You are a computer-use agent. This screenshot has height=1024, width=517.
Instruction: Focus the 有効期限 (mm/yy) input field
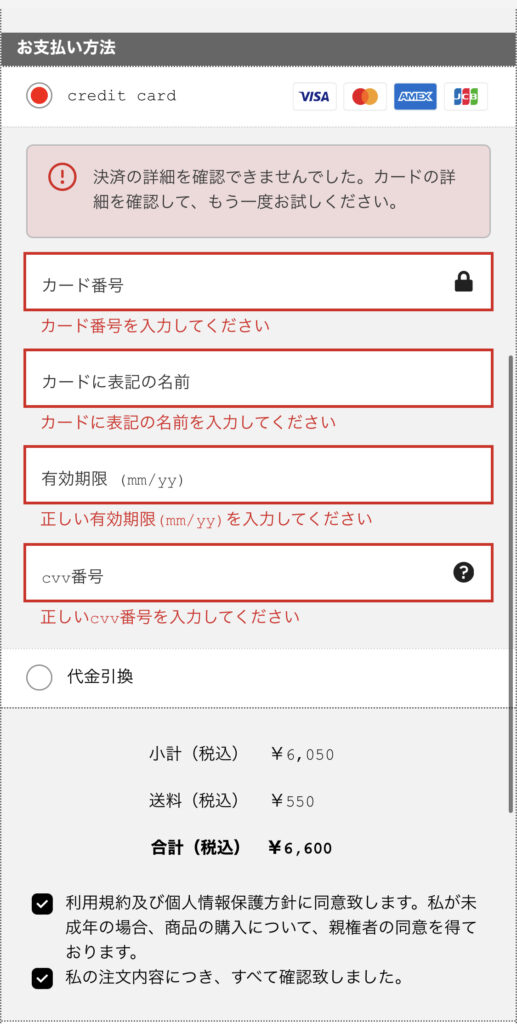[x=258, y=475]
